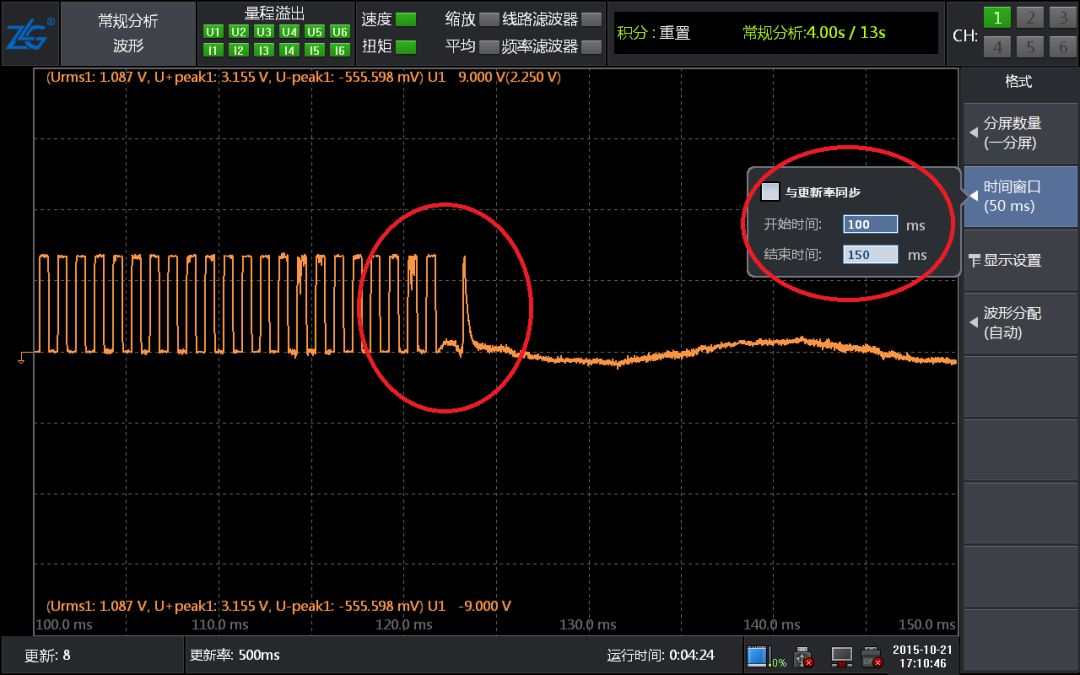The image size is (1080, 675).
Task: Toggle the 缩放 indicator
Action: [488, 19]
